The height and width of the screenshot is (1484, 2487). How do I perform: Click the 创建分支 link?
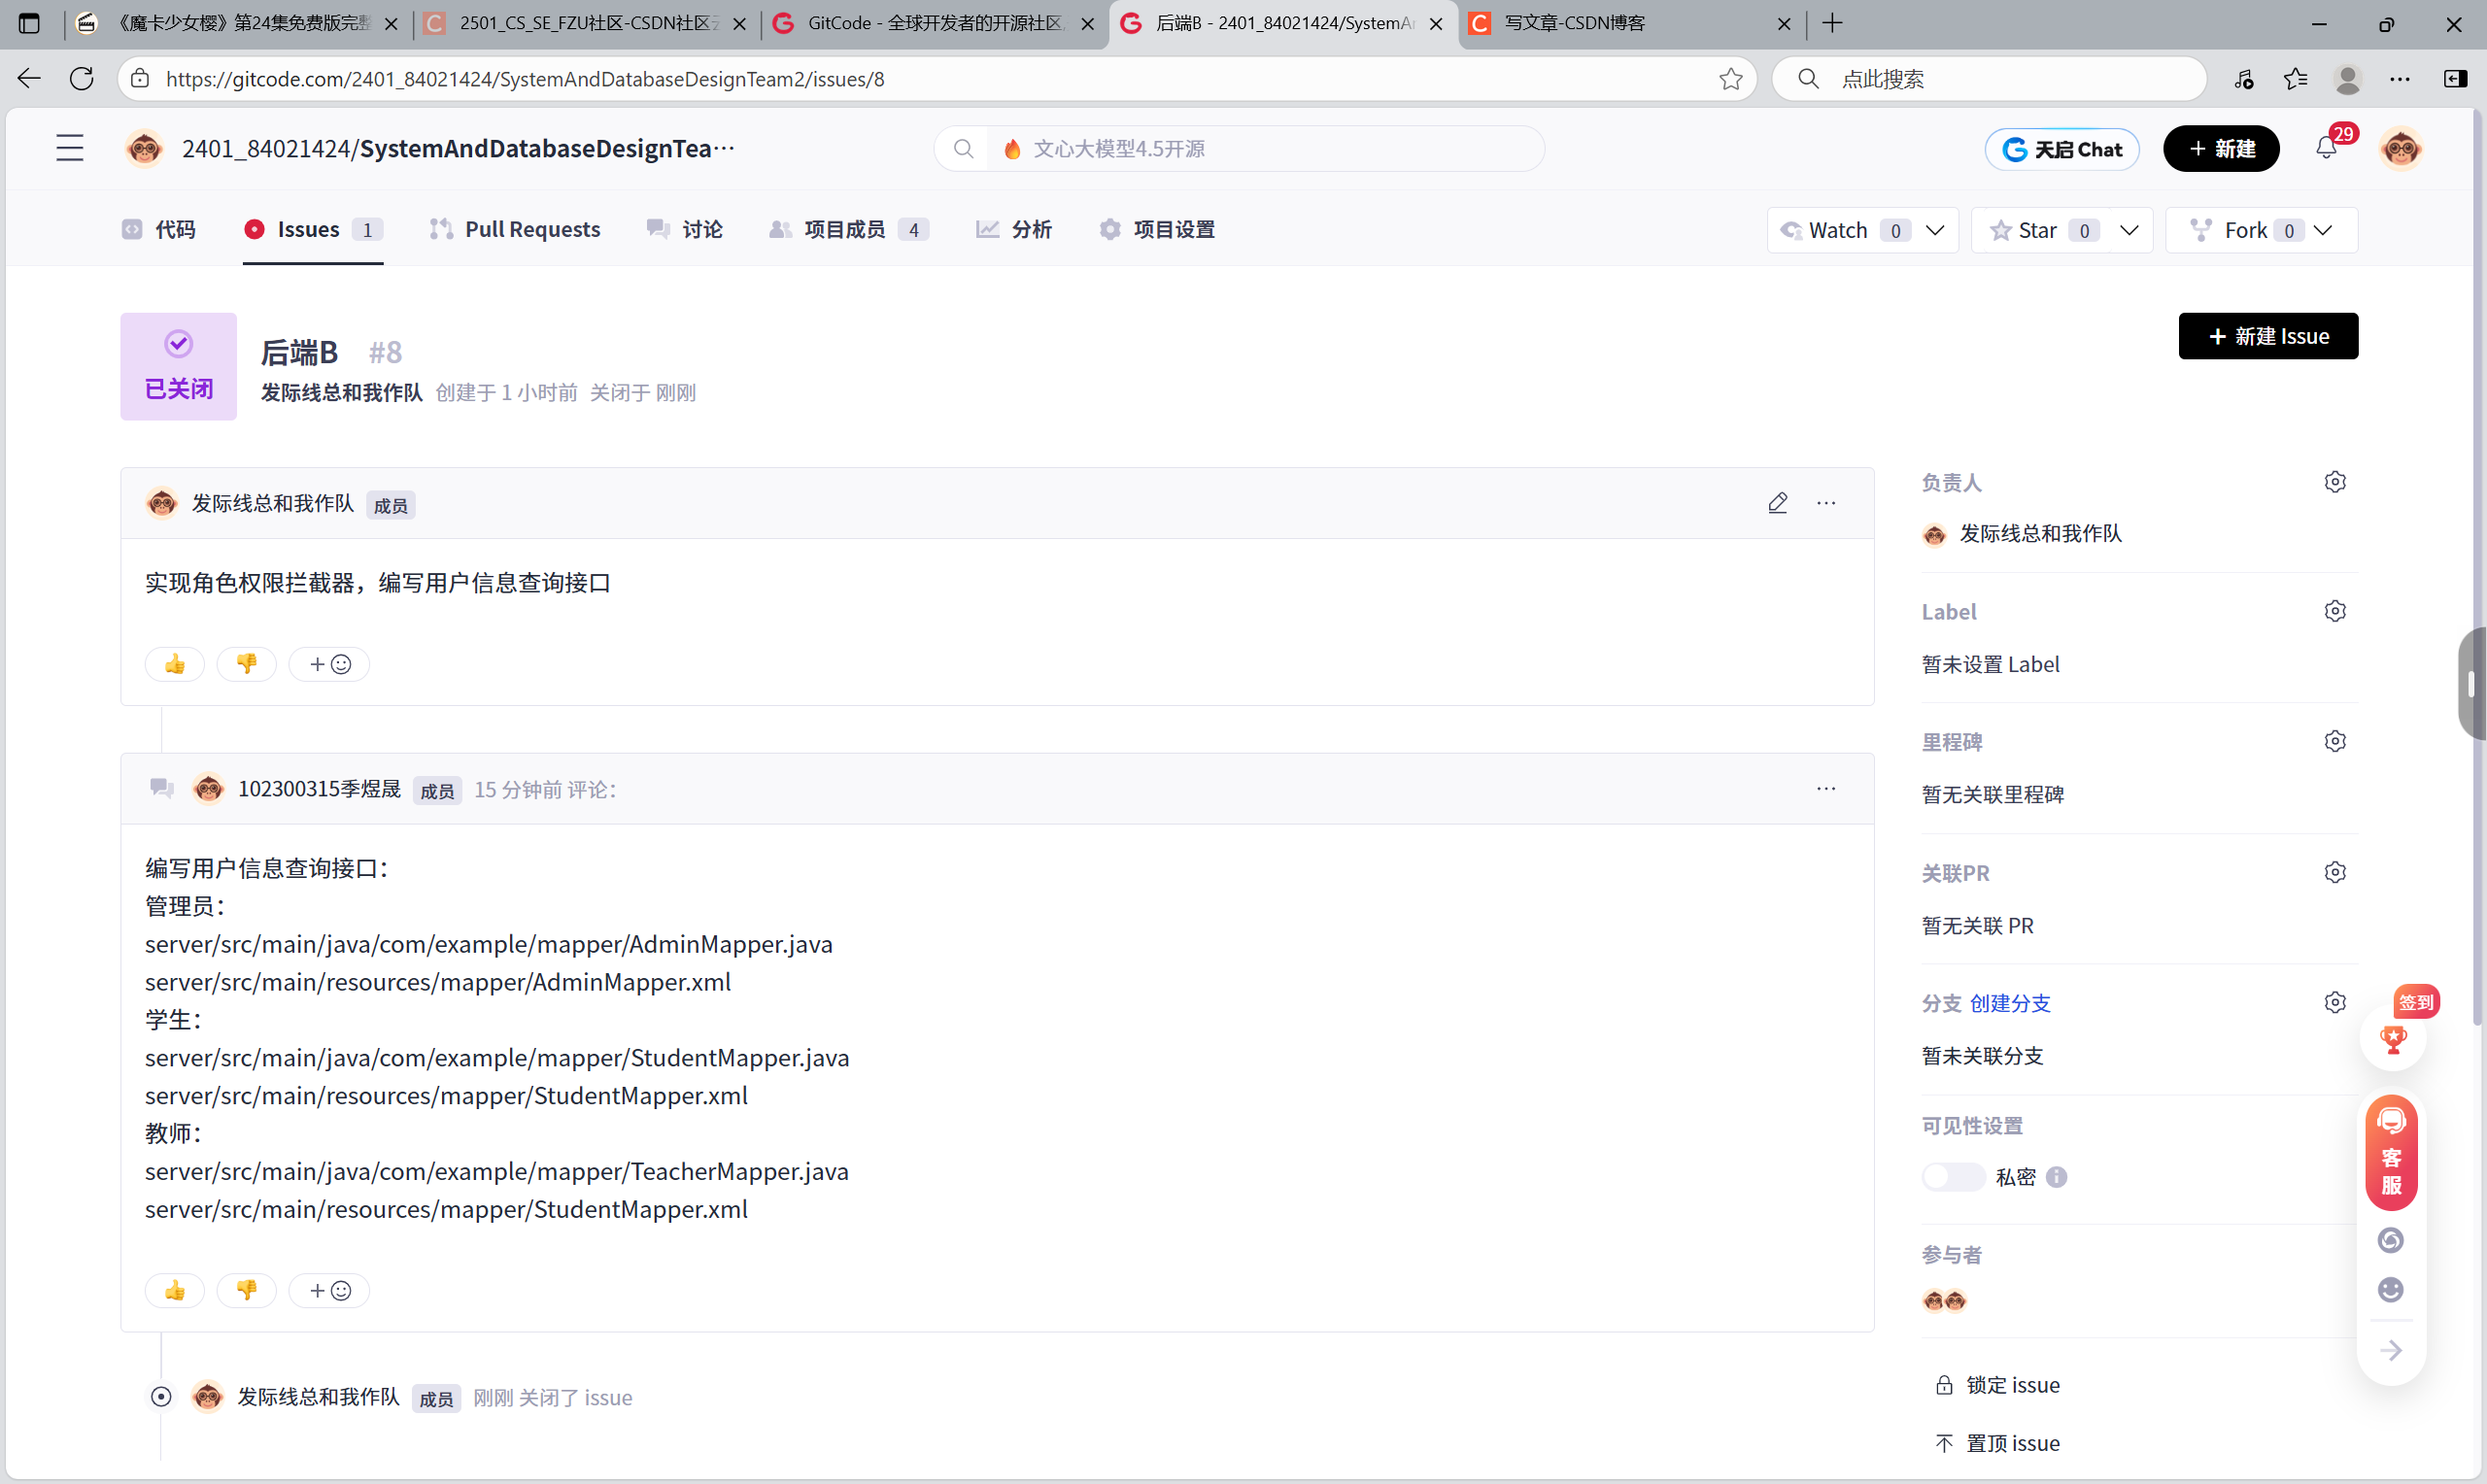[2010, 1003]
